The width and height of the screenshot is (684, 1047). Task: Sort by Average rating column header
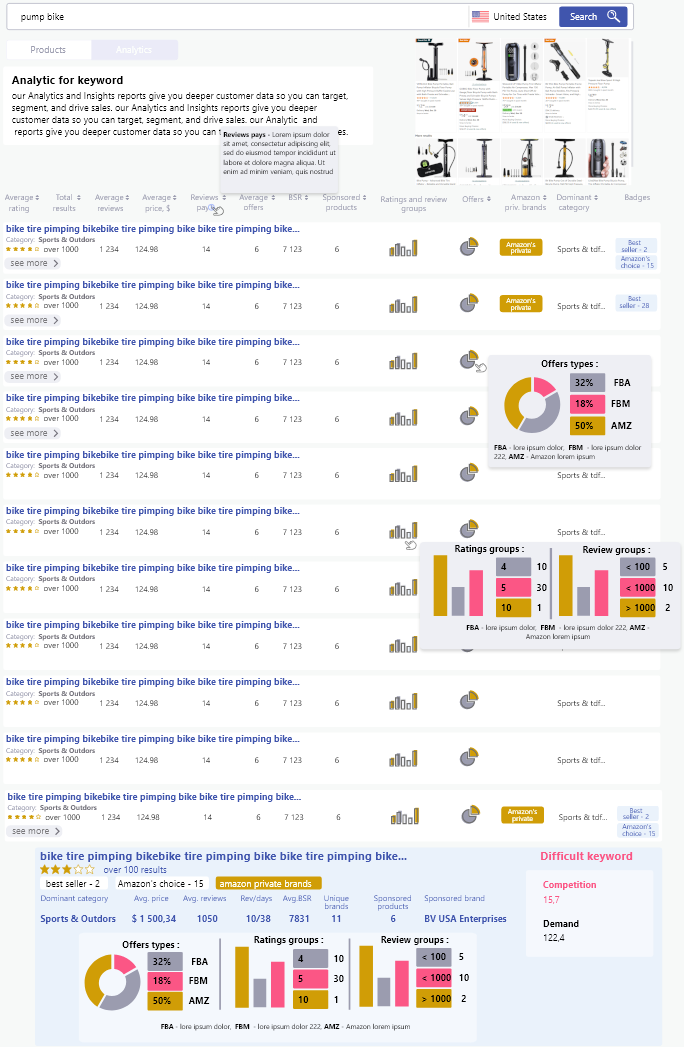pos(20,203)
